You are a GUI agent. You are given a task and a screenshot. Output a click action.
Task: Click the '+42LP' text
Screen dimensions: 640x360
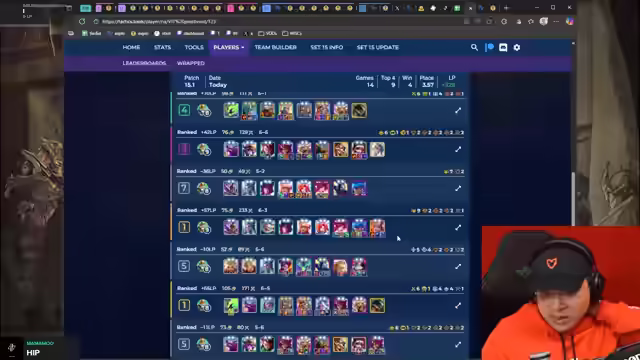pyautogui.click(x=208, y=132)
